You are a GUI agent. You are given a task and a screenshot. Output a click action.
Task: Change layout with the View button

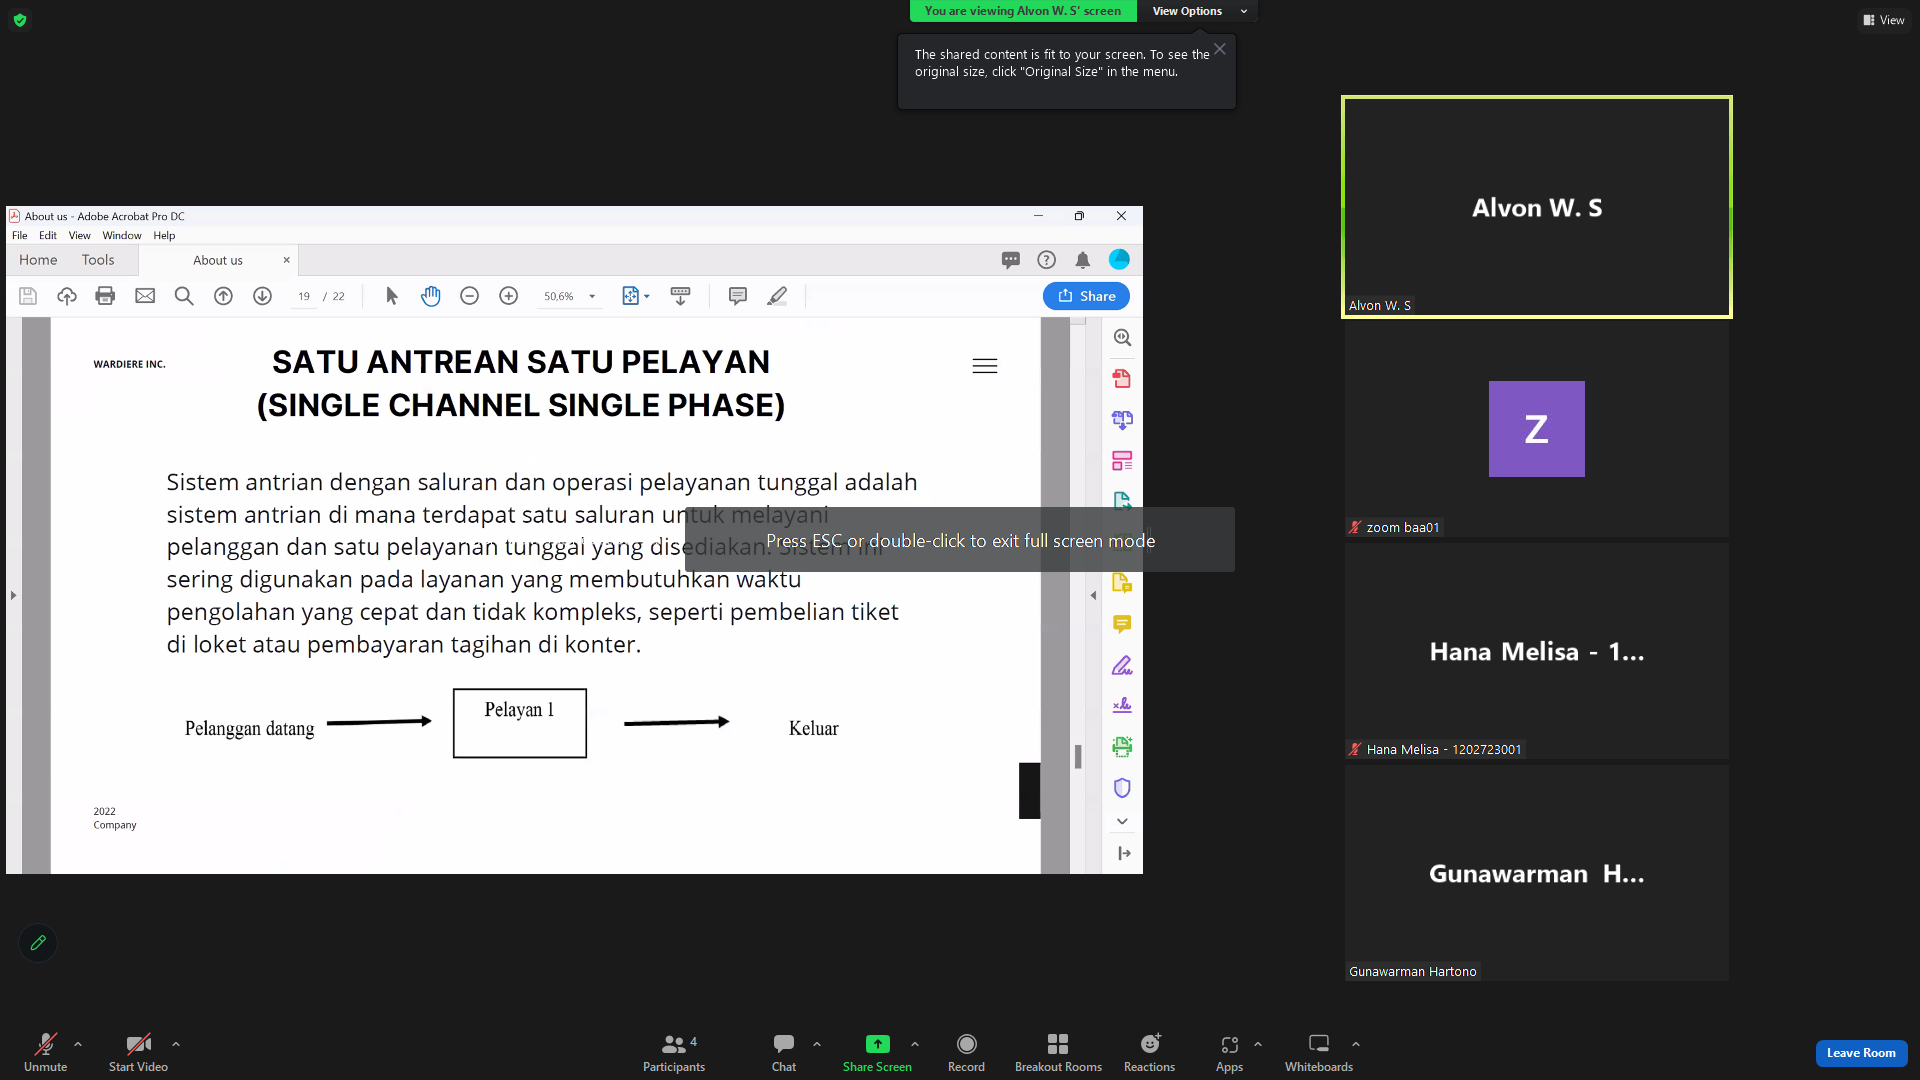point(1883,20)
